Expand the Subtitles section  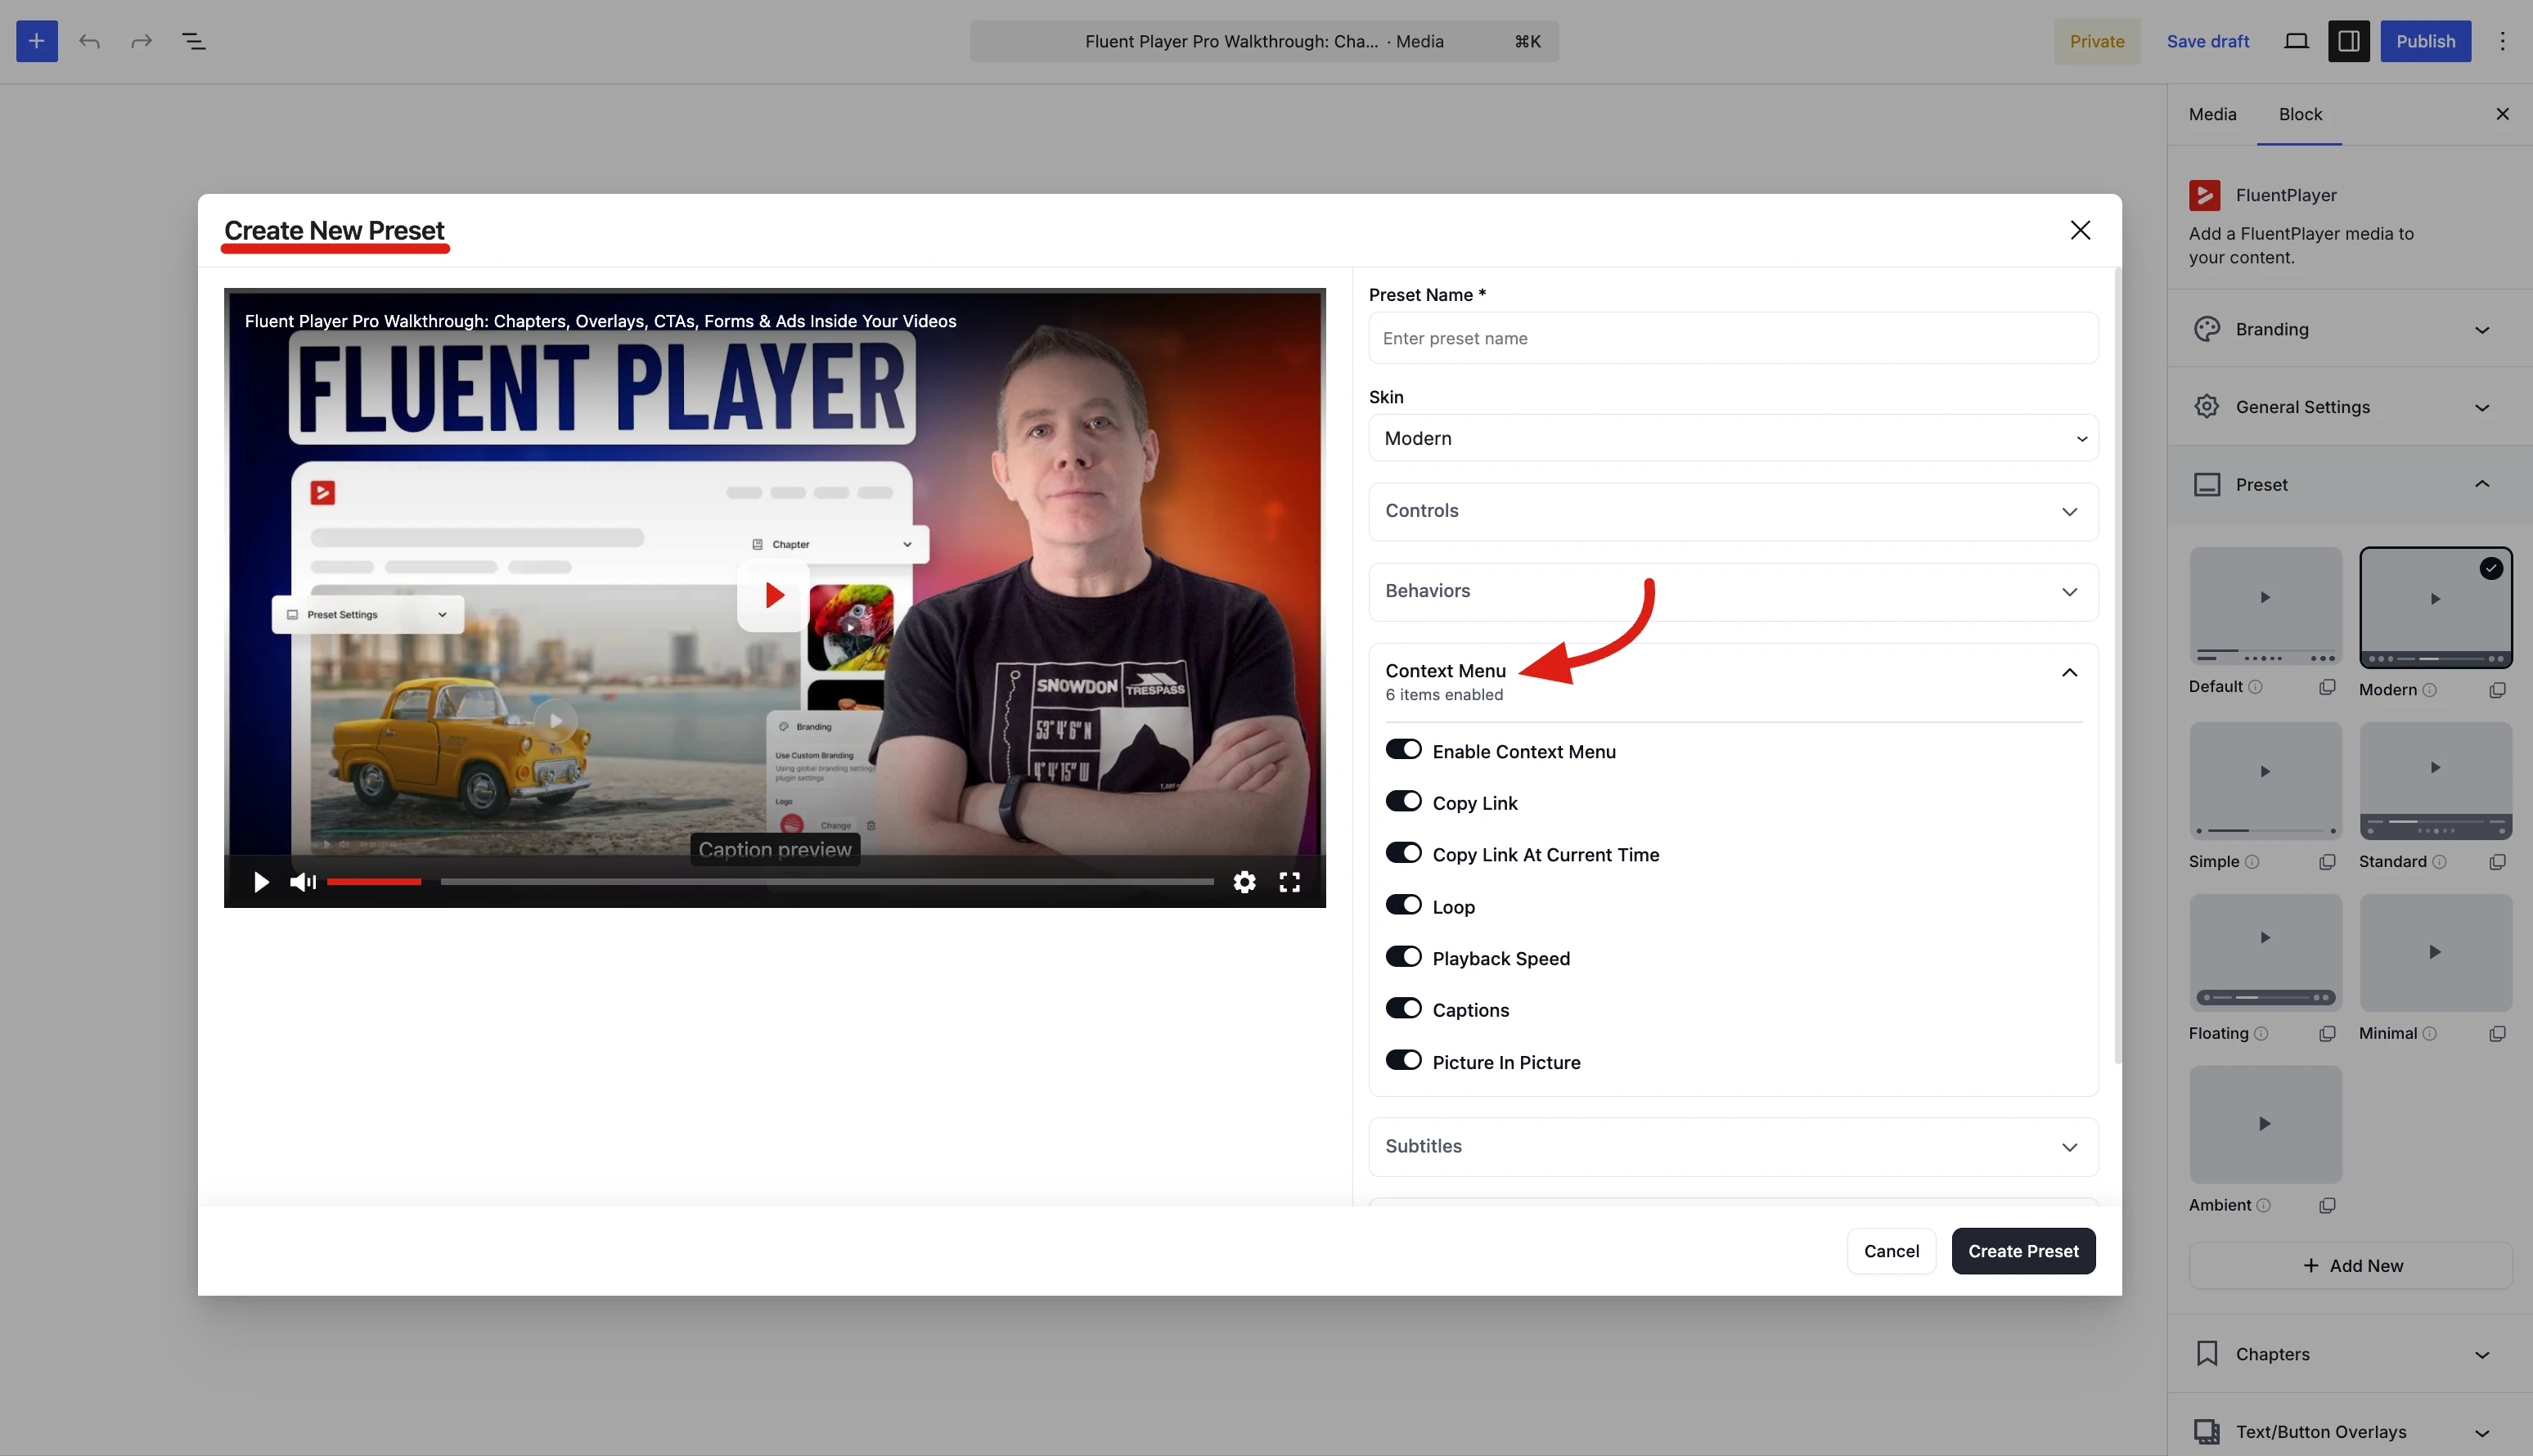click(1733, 1147)
